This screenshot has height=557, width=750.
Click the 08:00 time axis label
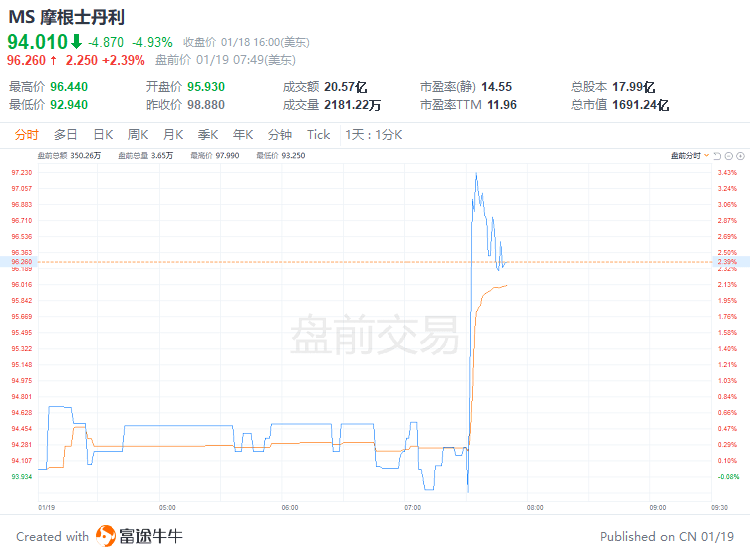pos(535,507)
